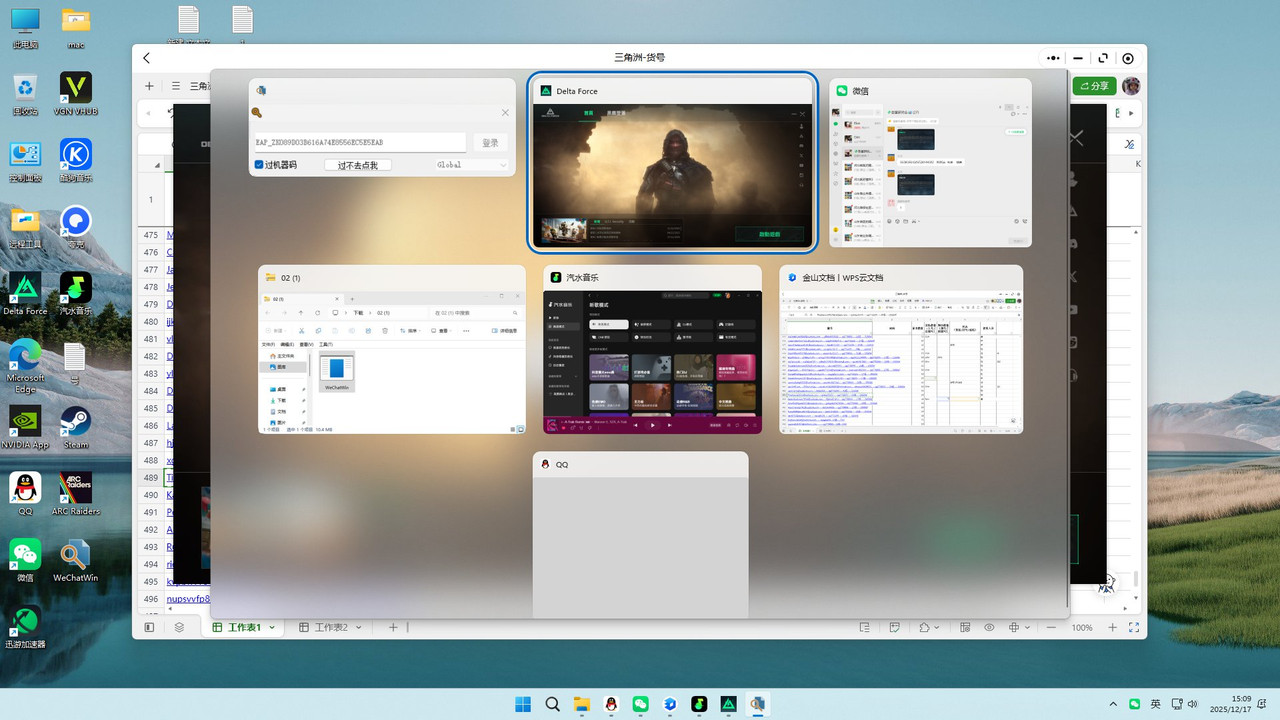Open the Windows Start menu
The height and width of the screenshot is (720, 1280).
(523, 704)
